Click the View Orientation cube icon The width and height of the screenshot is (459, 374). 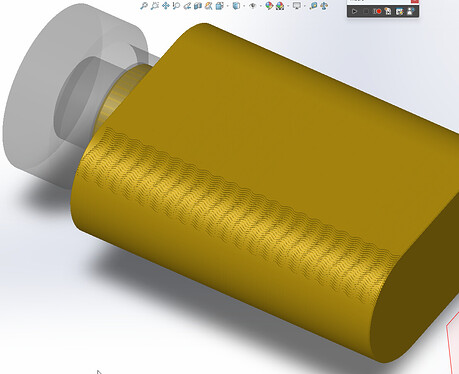point(219,6)
